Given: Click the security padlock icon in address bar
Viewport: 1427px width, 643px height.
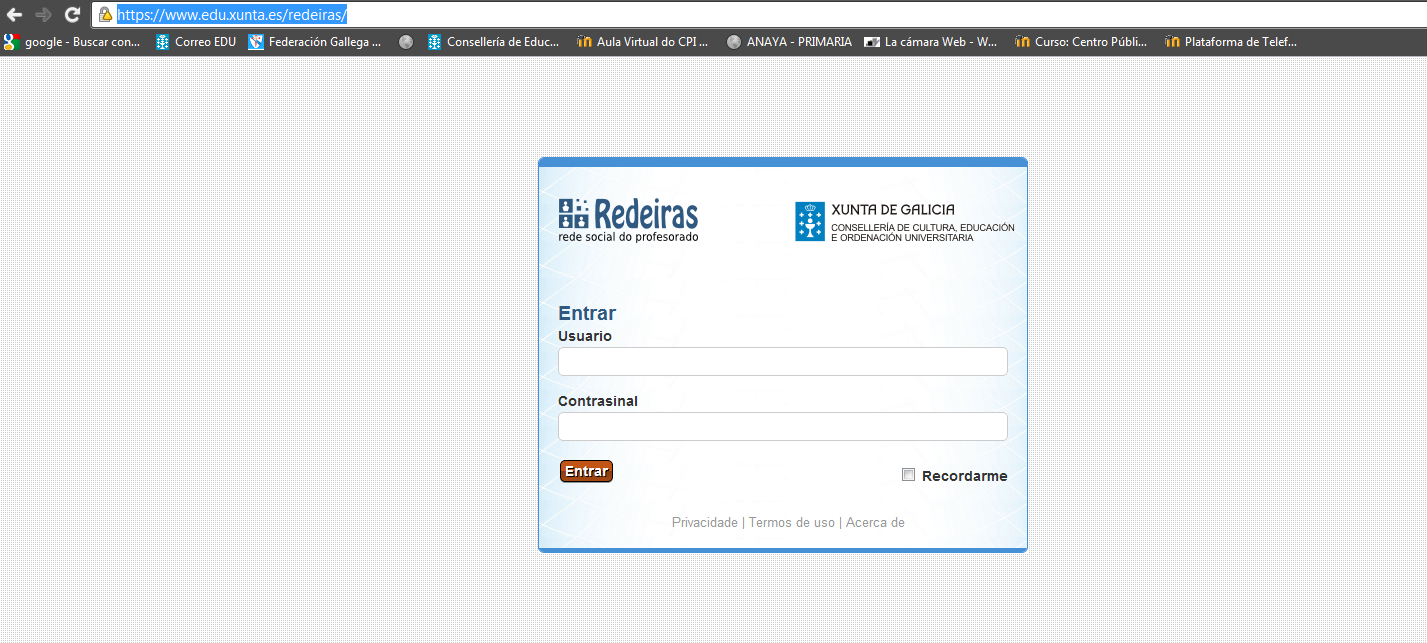Looking at the screenshot, I should click(105, 15).
